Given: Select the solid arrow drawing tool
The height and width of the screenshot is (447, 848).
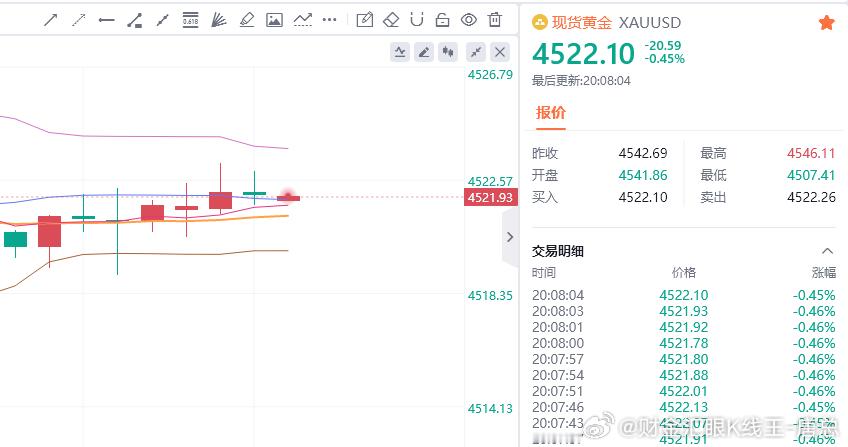Looking at the screenshot, I should pos(51,21).
